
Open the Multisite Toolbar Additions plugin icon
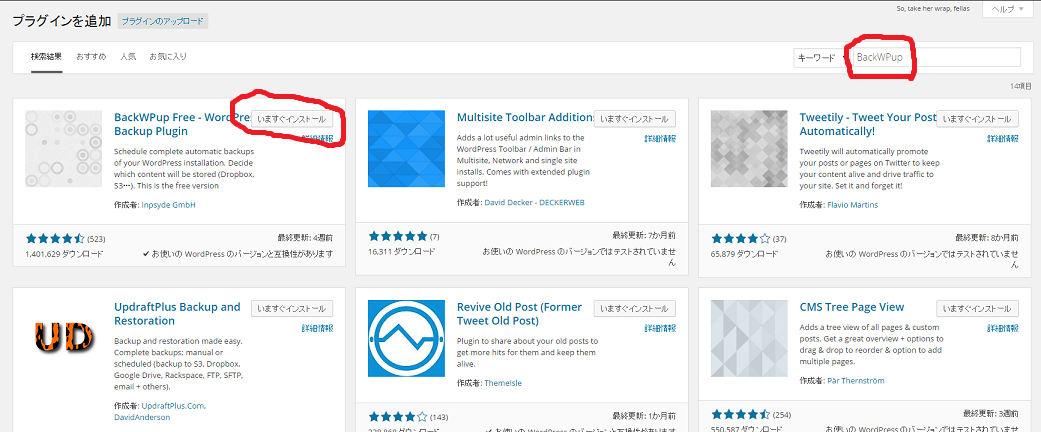tap(406, 149)
